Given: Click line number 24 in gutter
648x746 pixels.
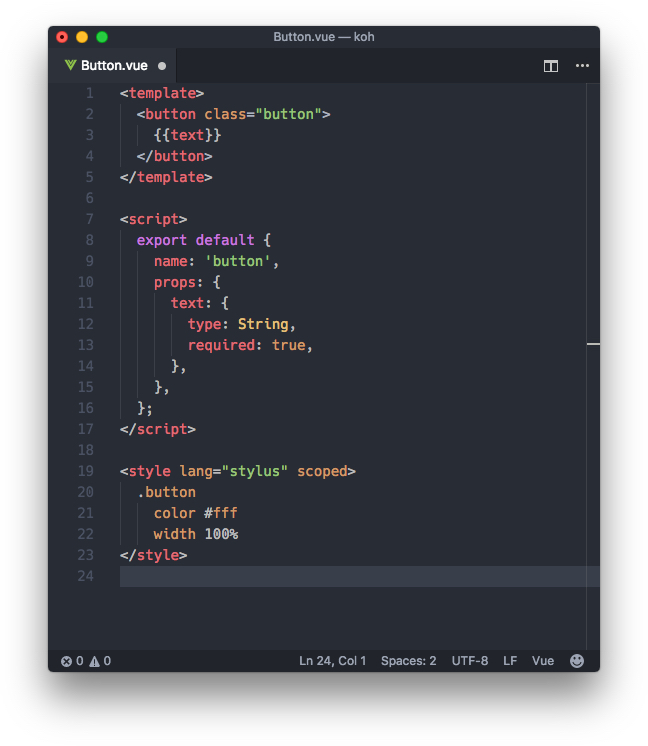Looking at the screenshot, I should pyautogui.click(x=86, y=576).
